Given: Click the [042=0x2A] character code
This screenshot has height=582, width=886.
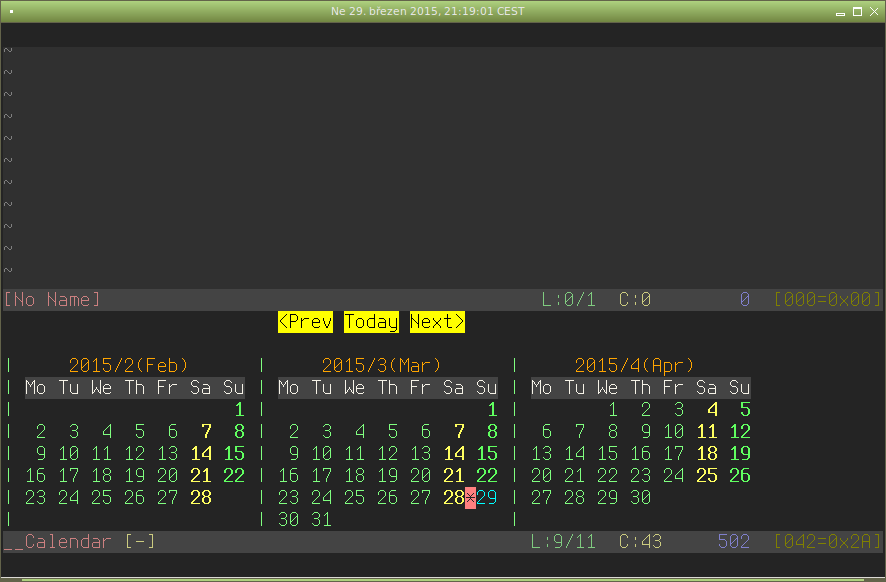Looking at the screenshot, I should coord(827,542).
